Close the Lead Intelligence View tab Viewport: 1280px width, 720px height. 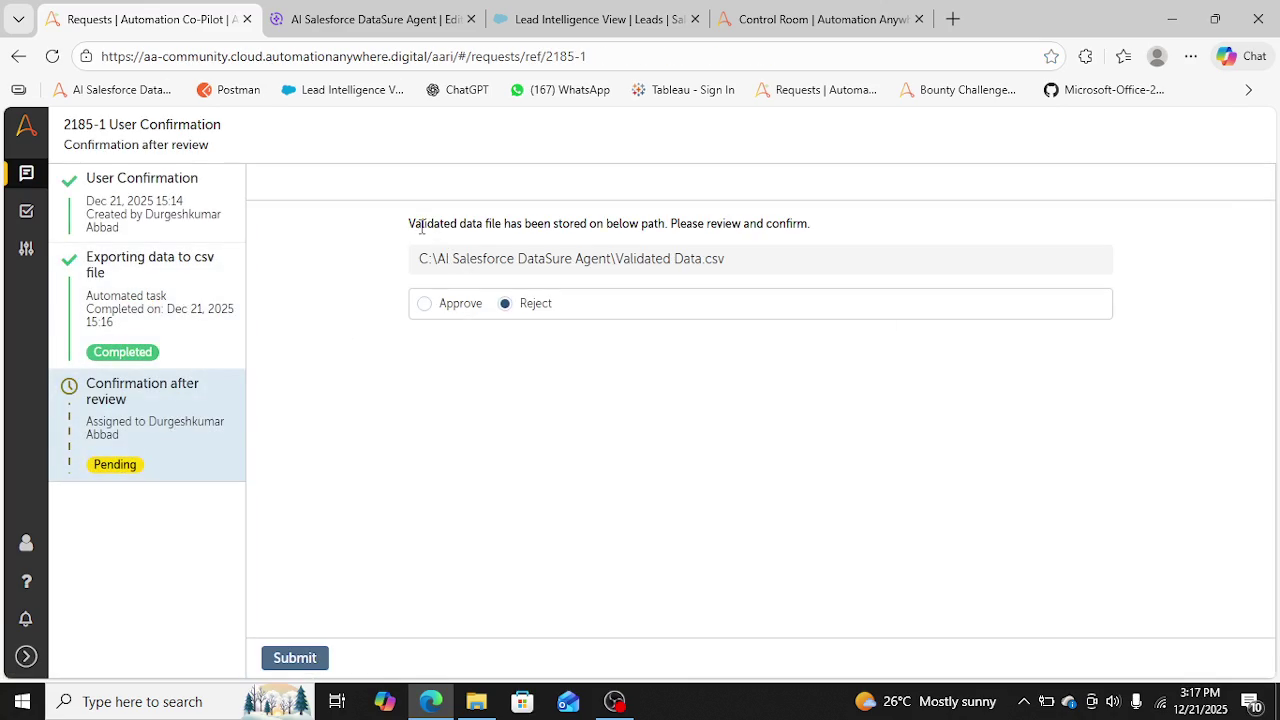point(695,19)
